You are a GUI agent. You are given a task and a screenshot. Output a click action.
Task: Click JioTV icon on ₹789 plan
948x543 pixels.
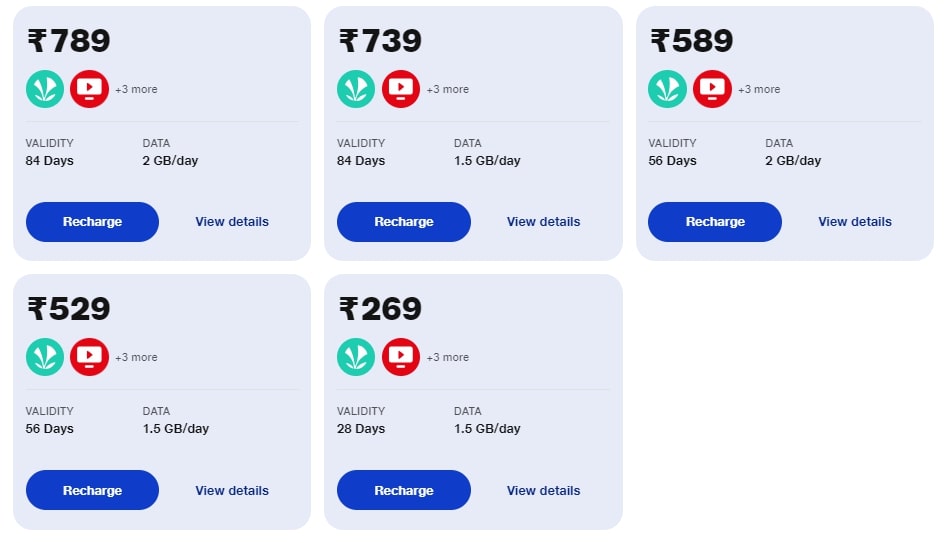[x=89, y=89]
